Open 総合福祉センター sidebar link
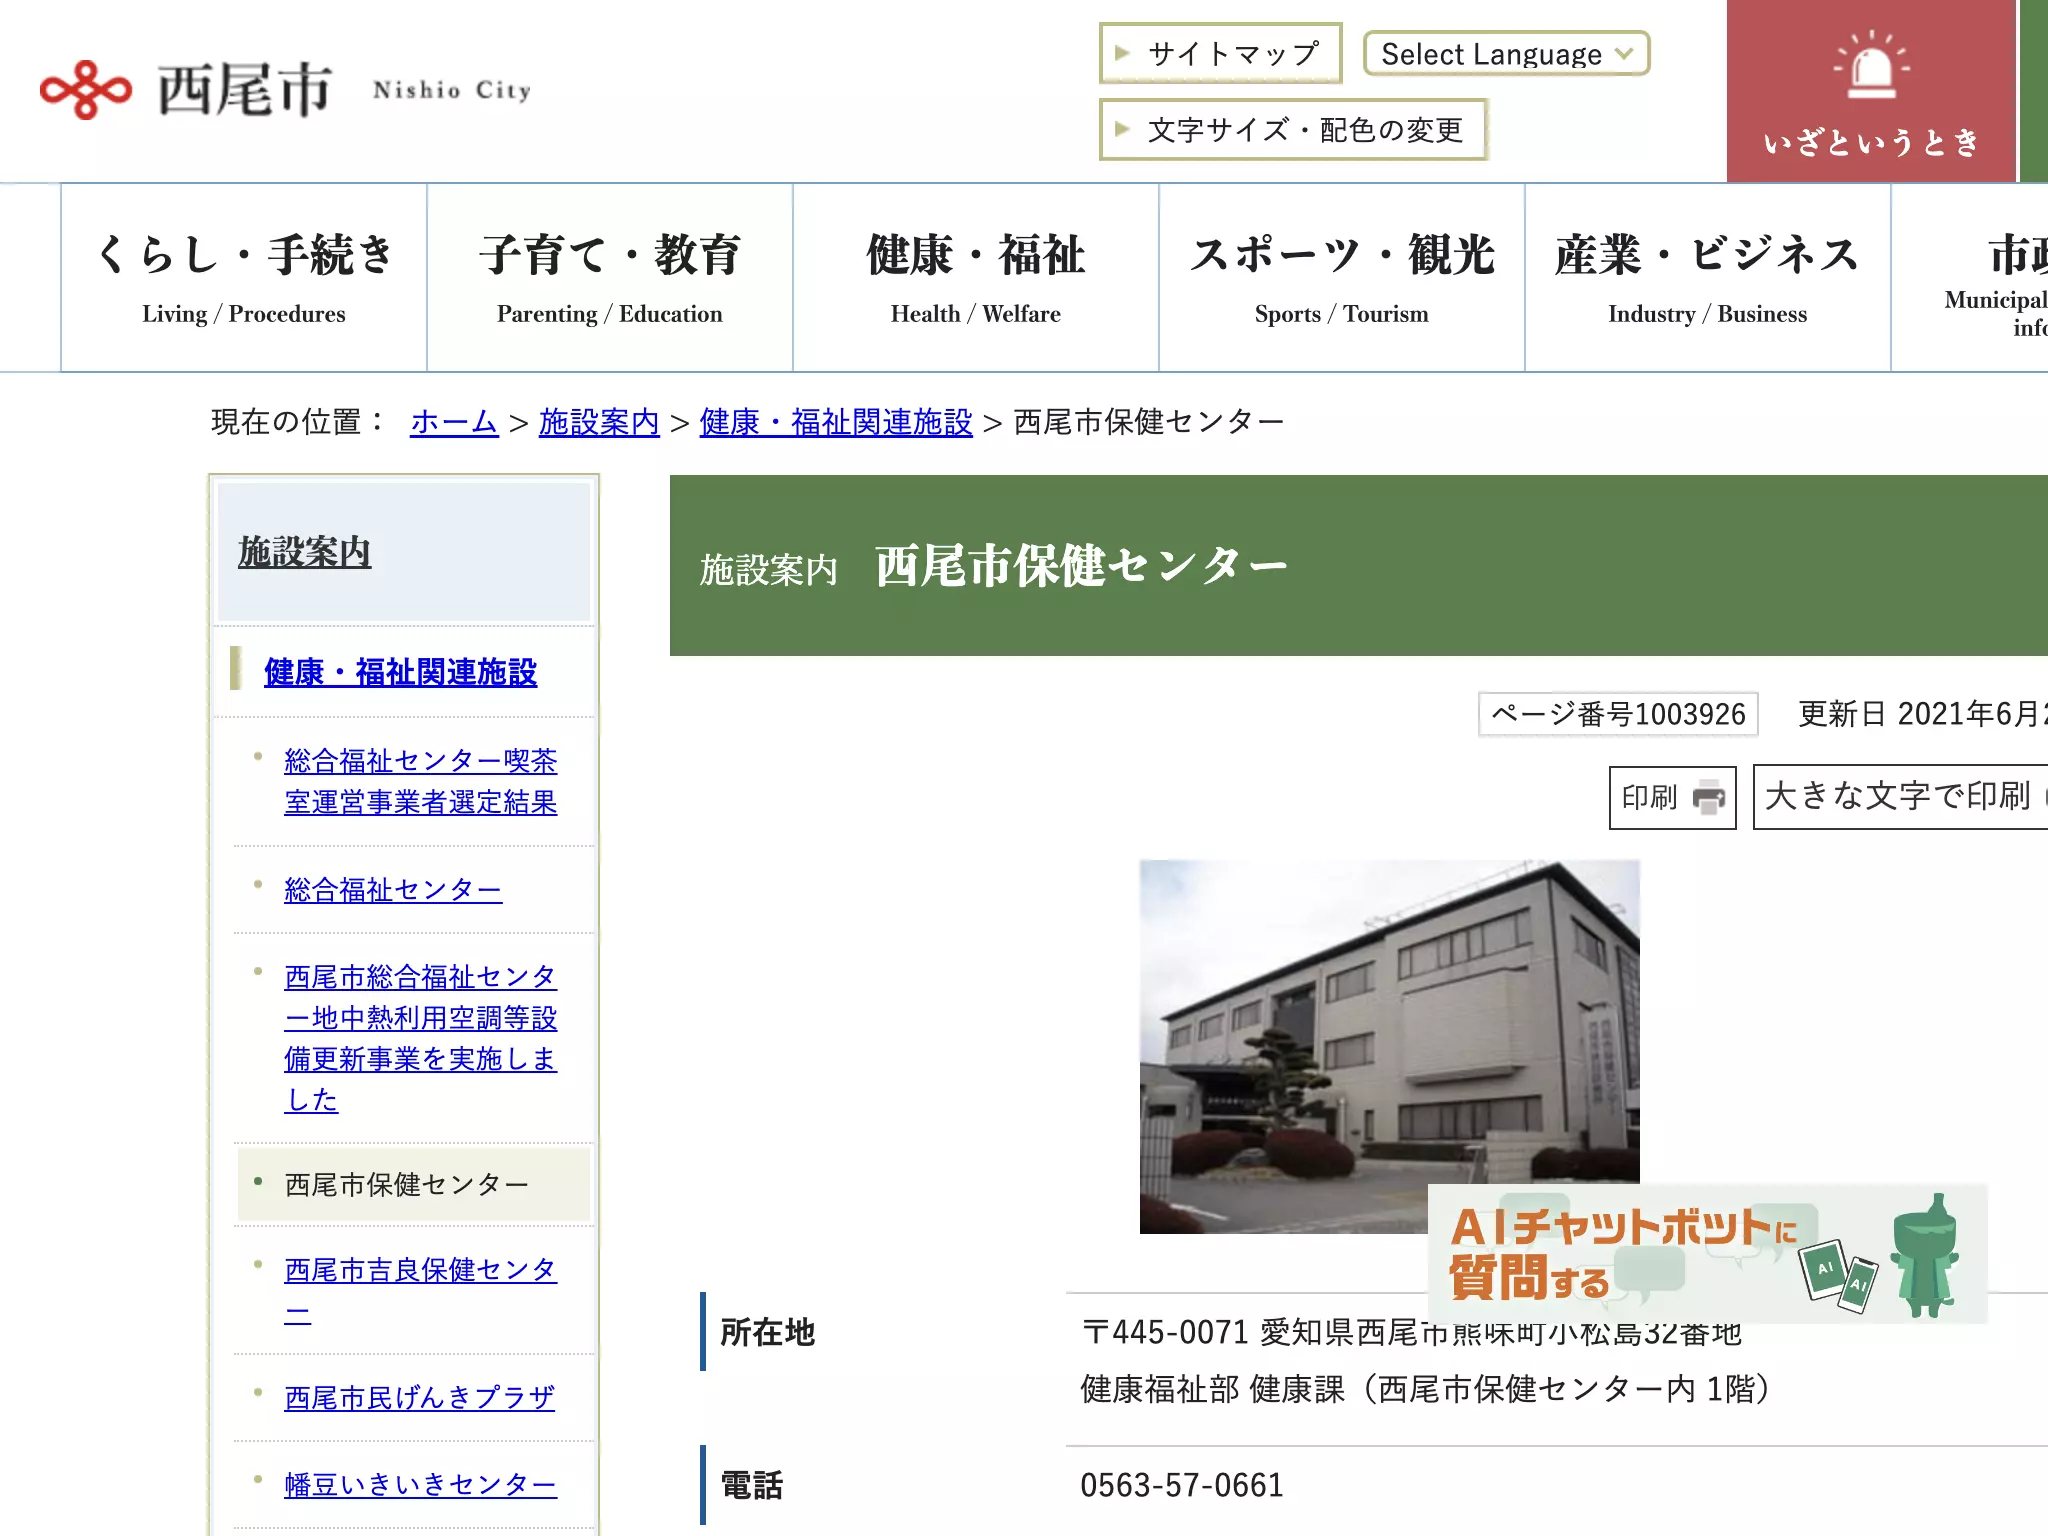Screen dimensions: 2048x1536 pyautogui.click(x=393, y=890)
